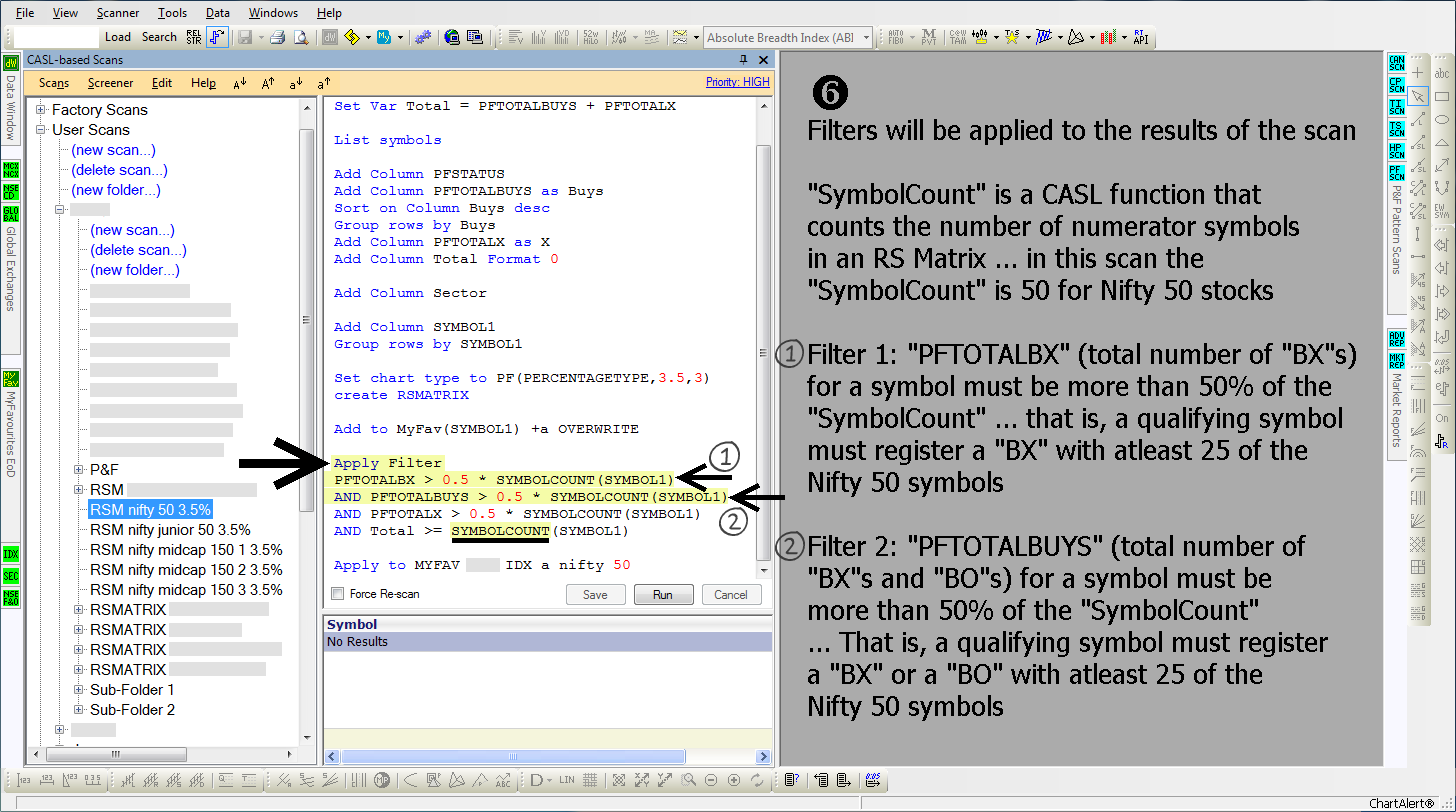Click the CP SCN chart pattern scan icon
Image resolution: width=1456 pixels, height=812 pixels.
[x=1397, y=86]
